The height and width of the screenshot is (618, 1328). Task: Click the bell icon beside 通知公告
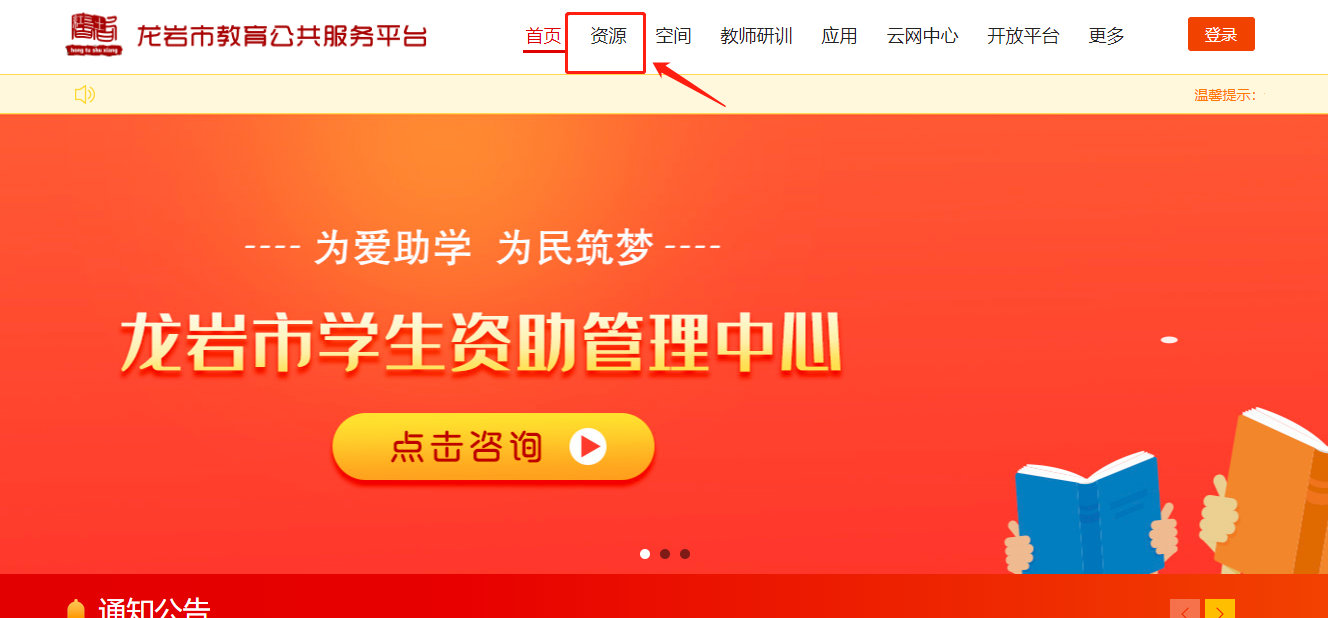coord(75,608)
